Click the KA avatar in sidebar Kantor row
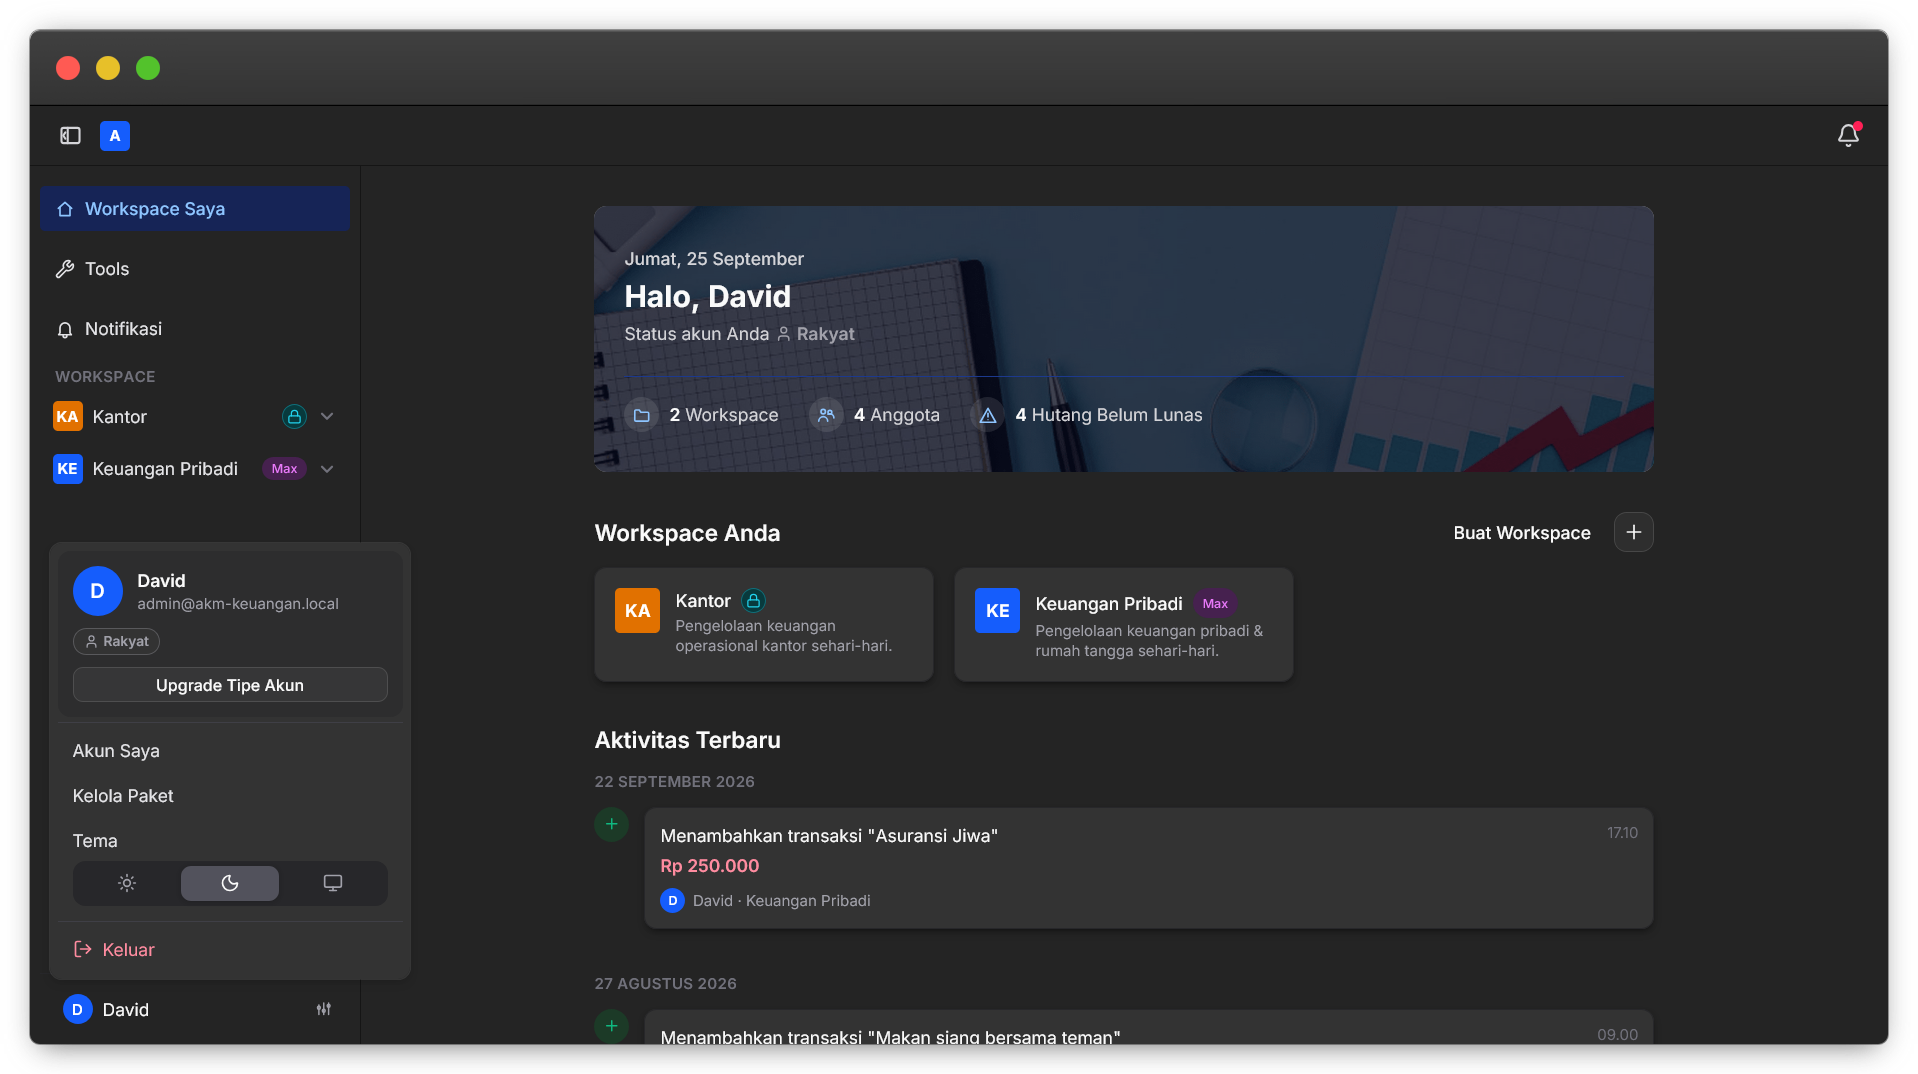This screenshot has height=1074, width=1918. [68, 416]
